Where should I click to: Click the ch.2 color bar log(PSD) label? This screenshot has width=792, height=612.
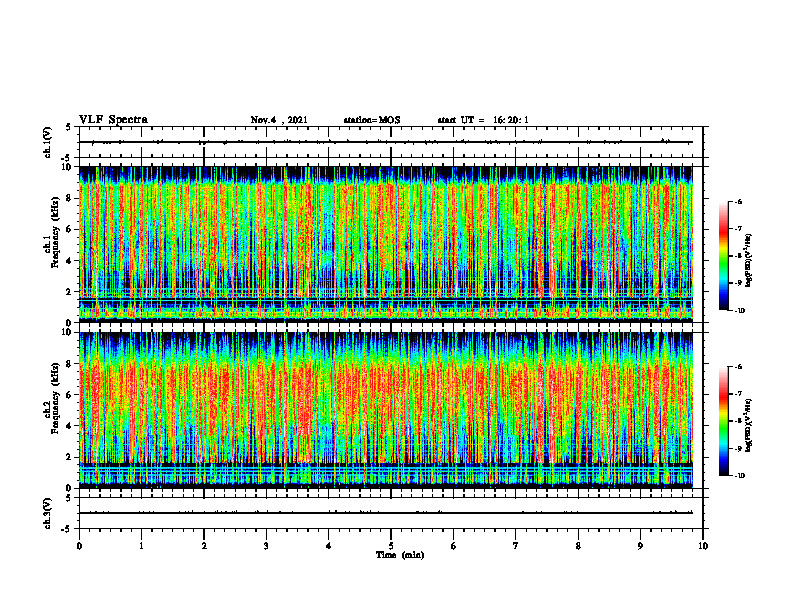[748, 425]
